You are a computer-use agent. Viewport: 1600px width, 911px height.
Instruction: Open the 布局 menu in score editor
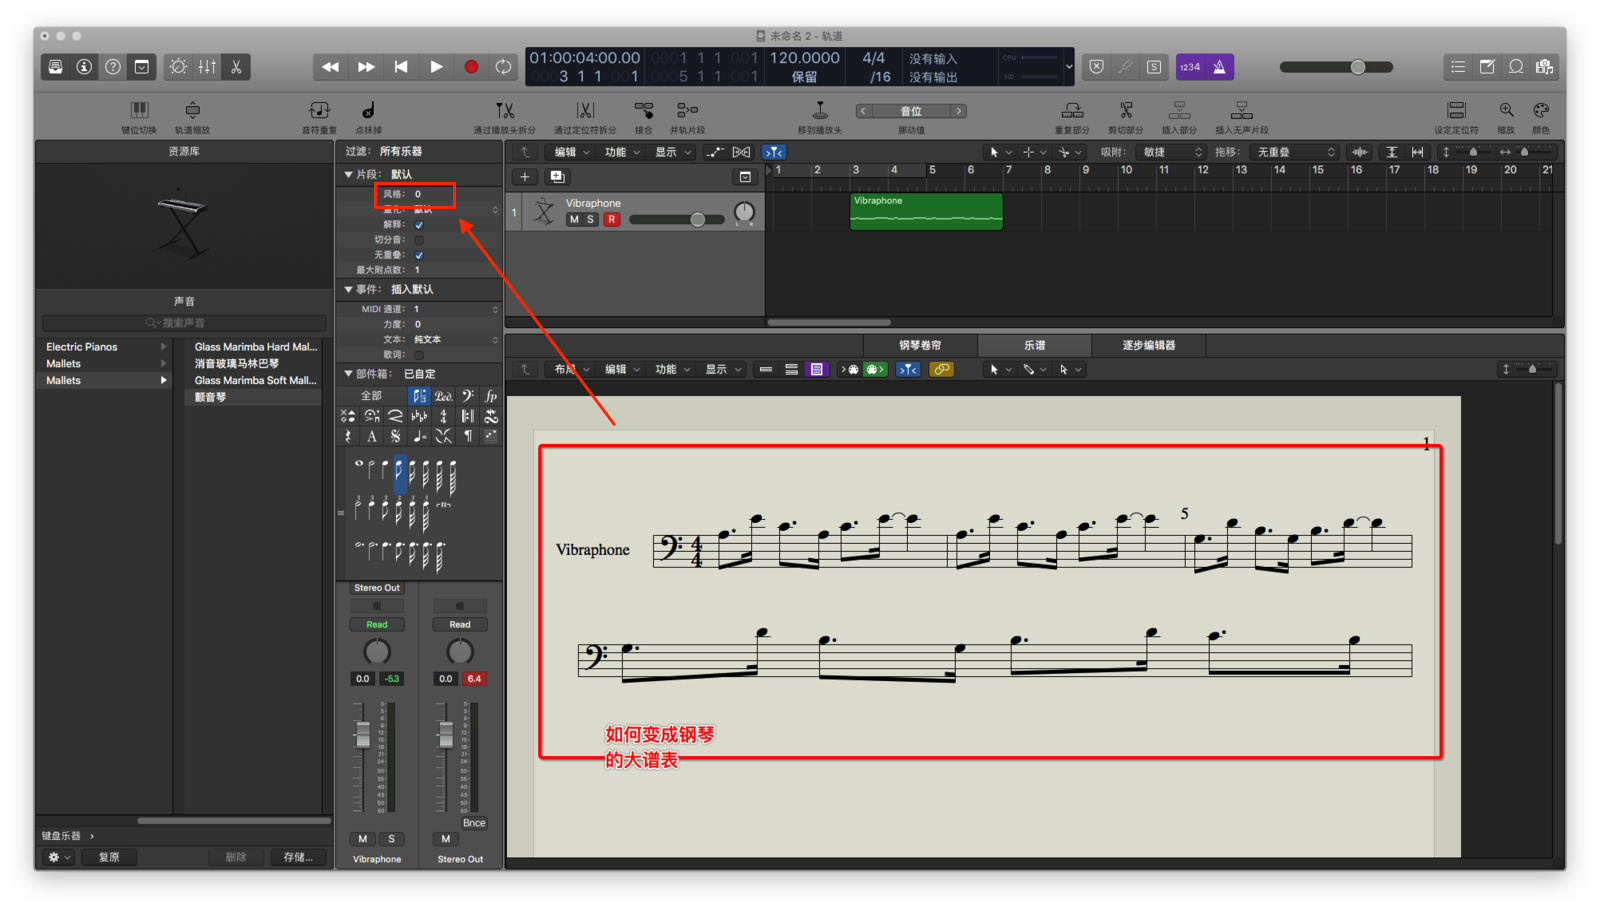pos(572,369)
